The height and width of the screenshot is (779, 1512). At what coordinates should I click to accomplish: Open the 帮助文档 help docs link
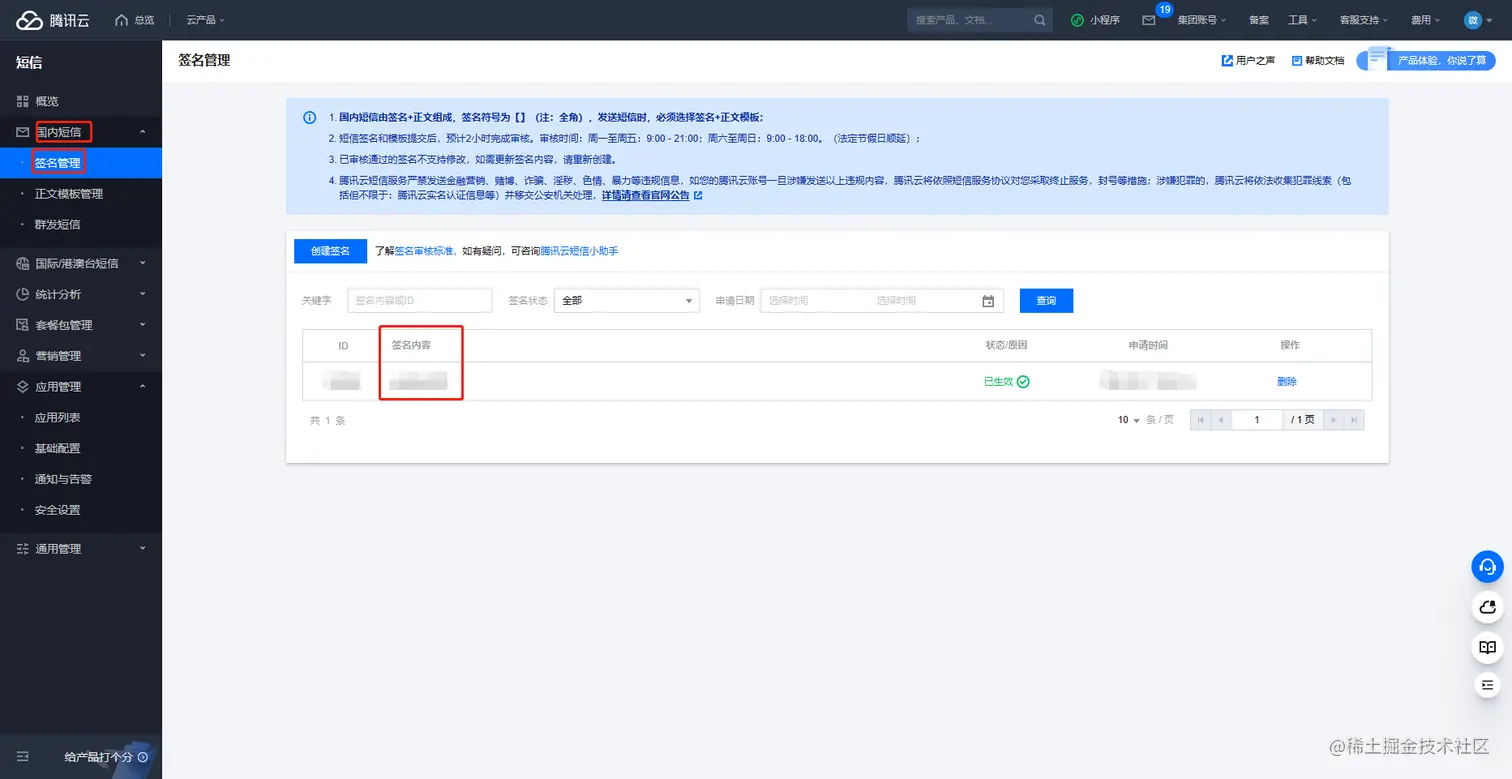(x=1318, y=61)
